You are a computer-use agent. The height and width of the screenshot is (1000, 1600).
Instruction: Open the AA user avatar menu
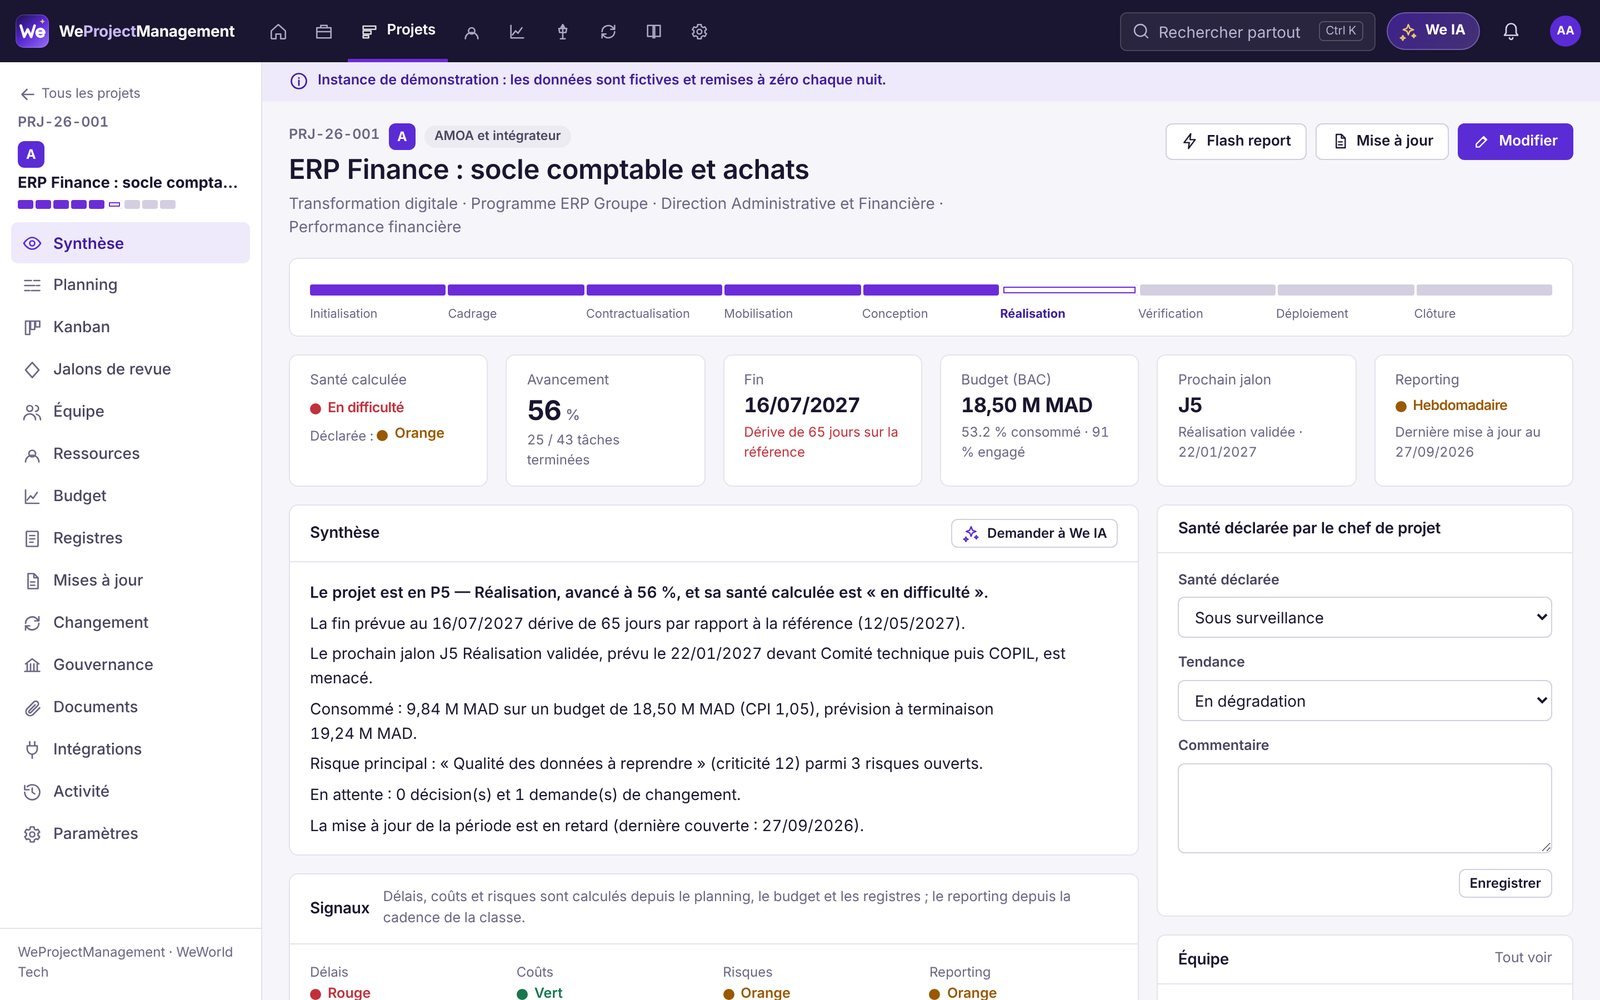tap(1565, 31)
